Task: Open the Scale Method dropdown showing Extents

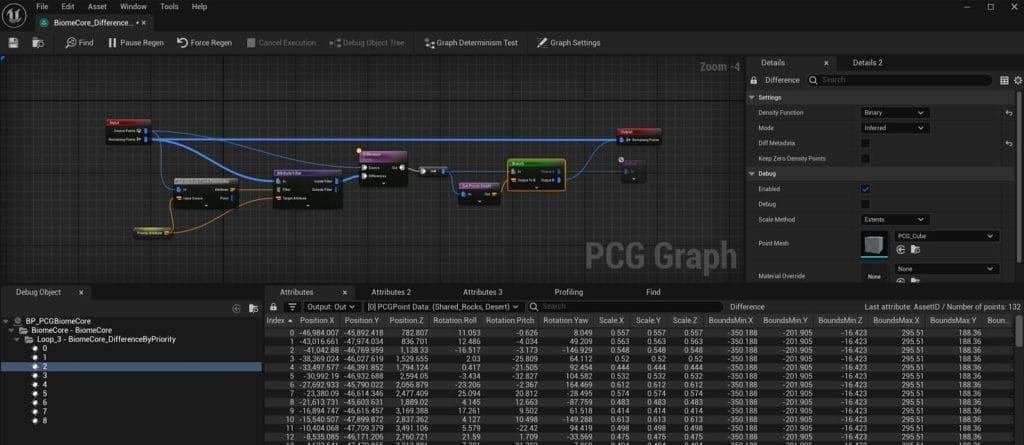Action: (894, 218)
